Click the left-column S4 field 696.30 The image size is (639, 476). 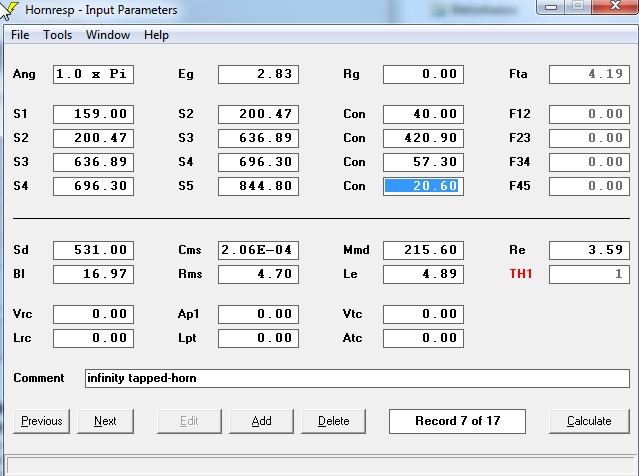click(93, 186)
